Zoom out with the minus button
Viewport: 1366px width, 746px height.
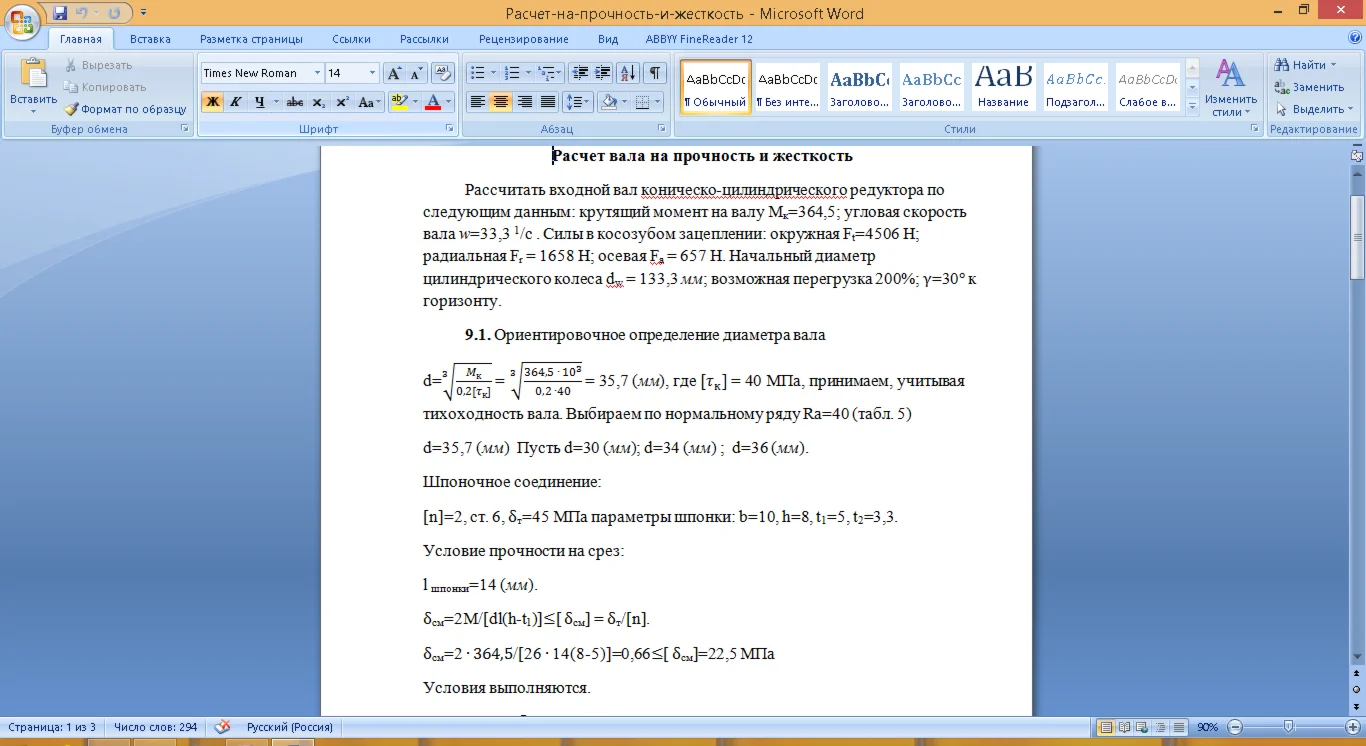coord(1235,727)
